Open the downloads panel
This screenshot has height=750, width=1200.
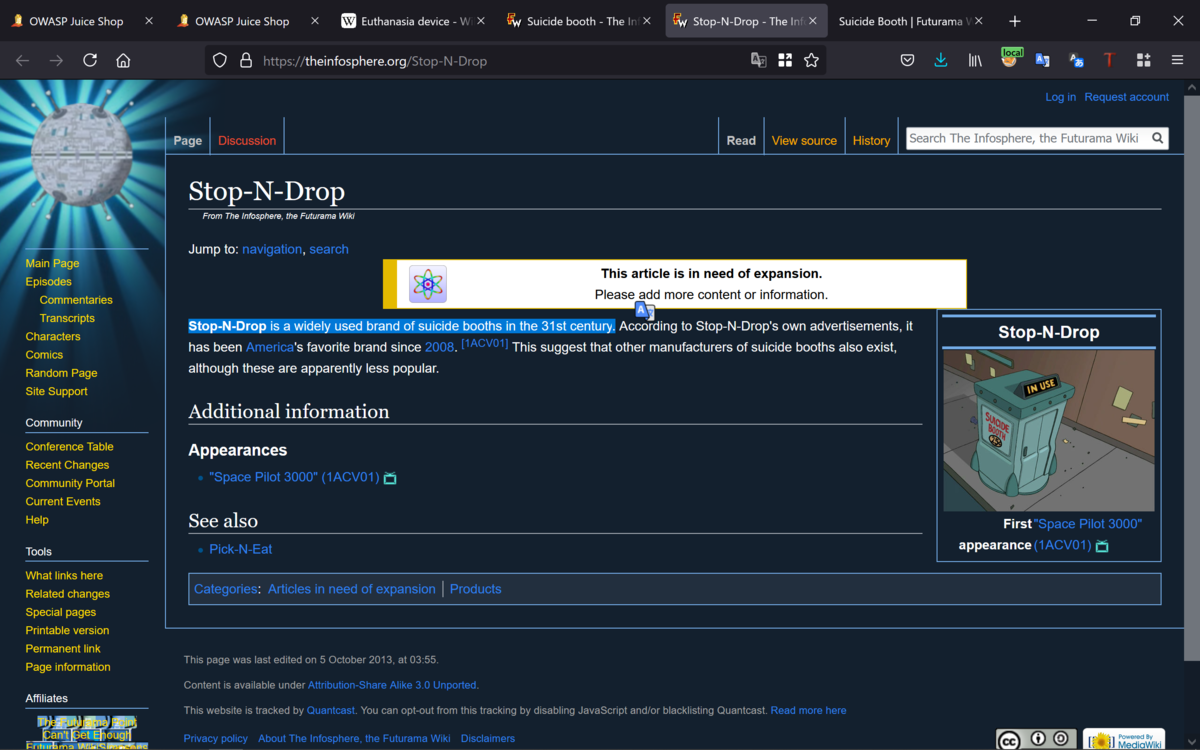pyautogui.click(x=941, y=61)
